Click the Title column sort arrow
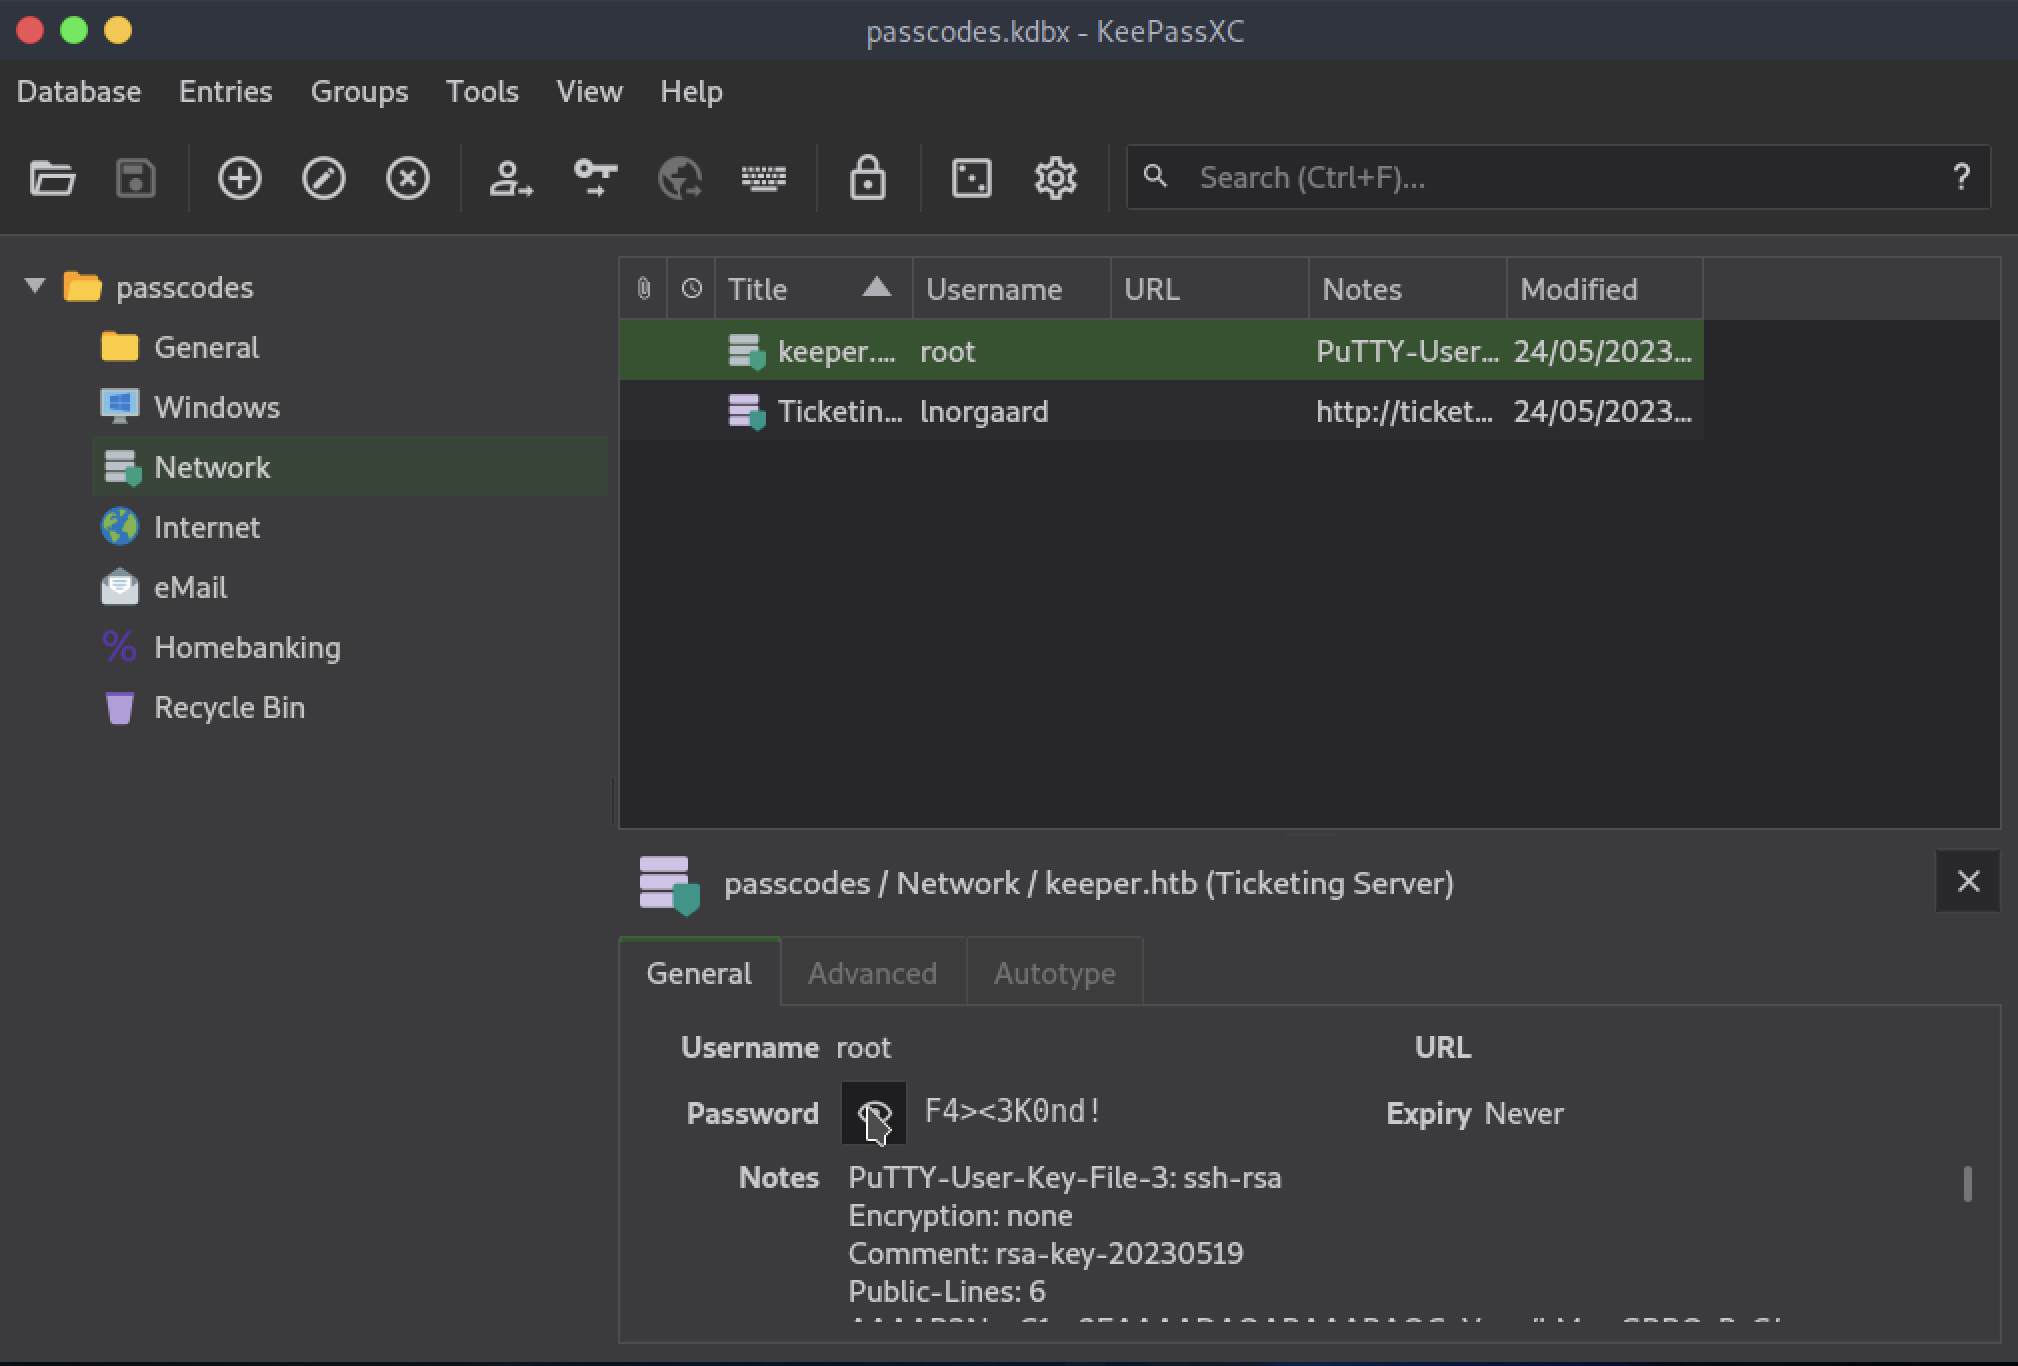 [877, 288]
